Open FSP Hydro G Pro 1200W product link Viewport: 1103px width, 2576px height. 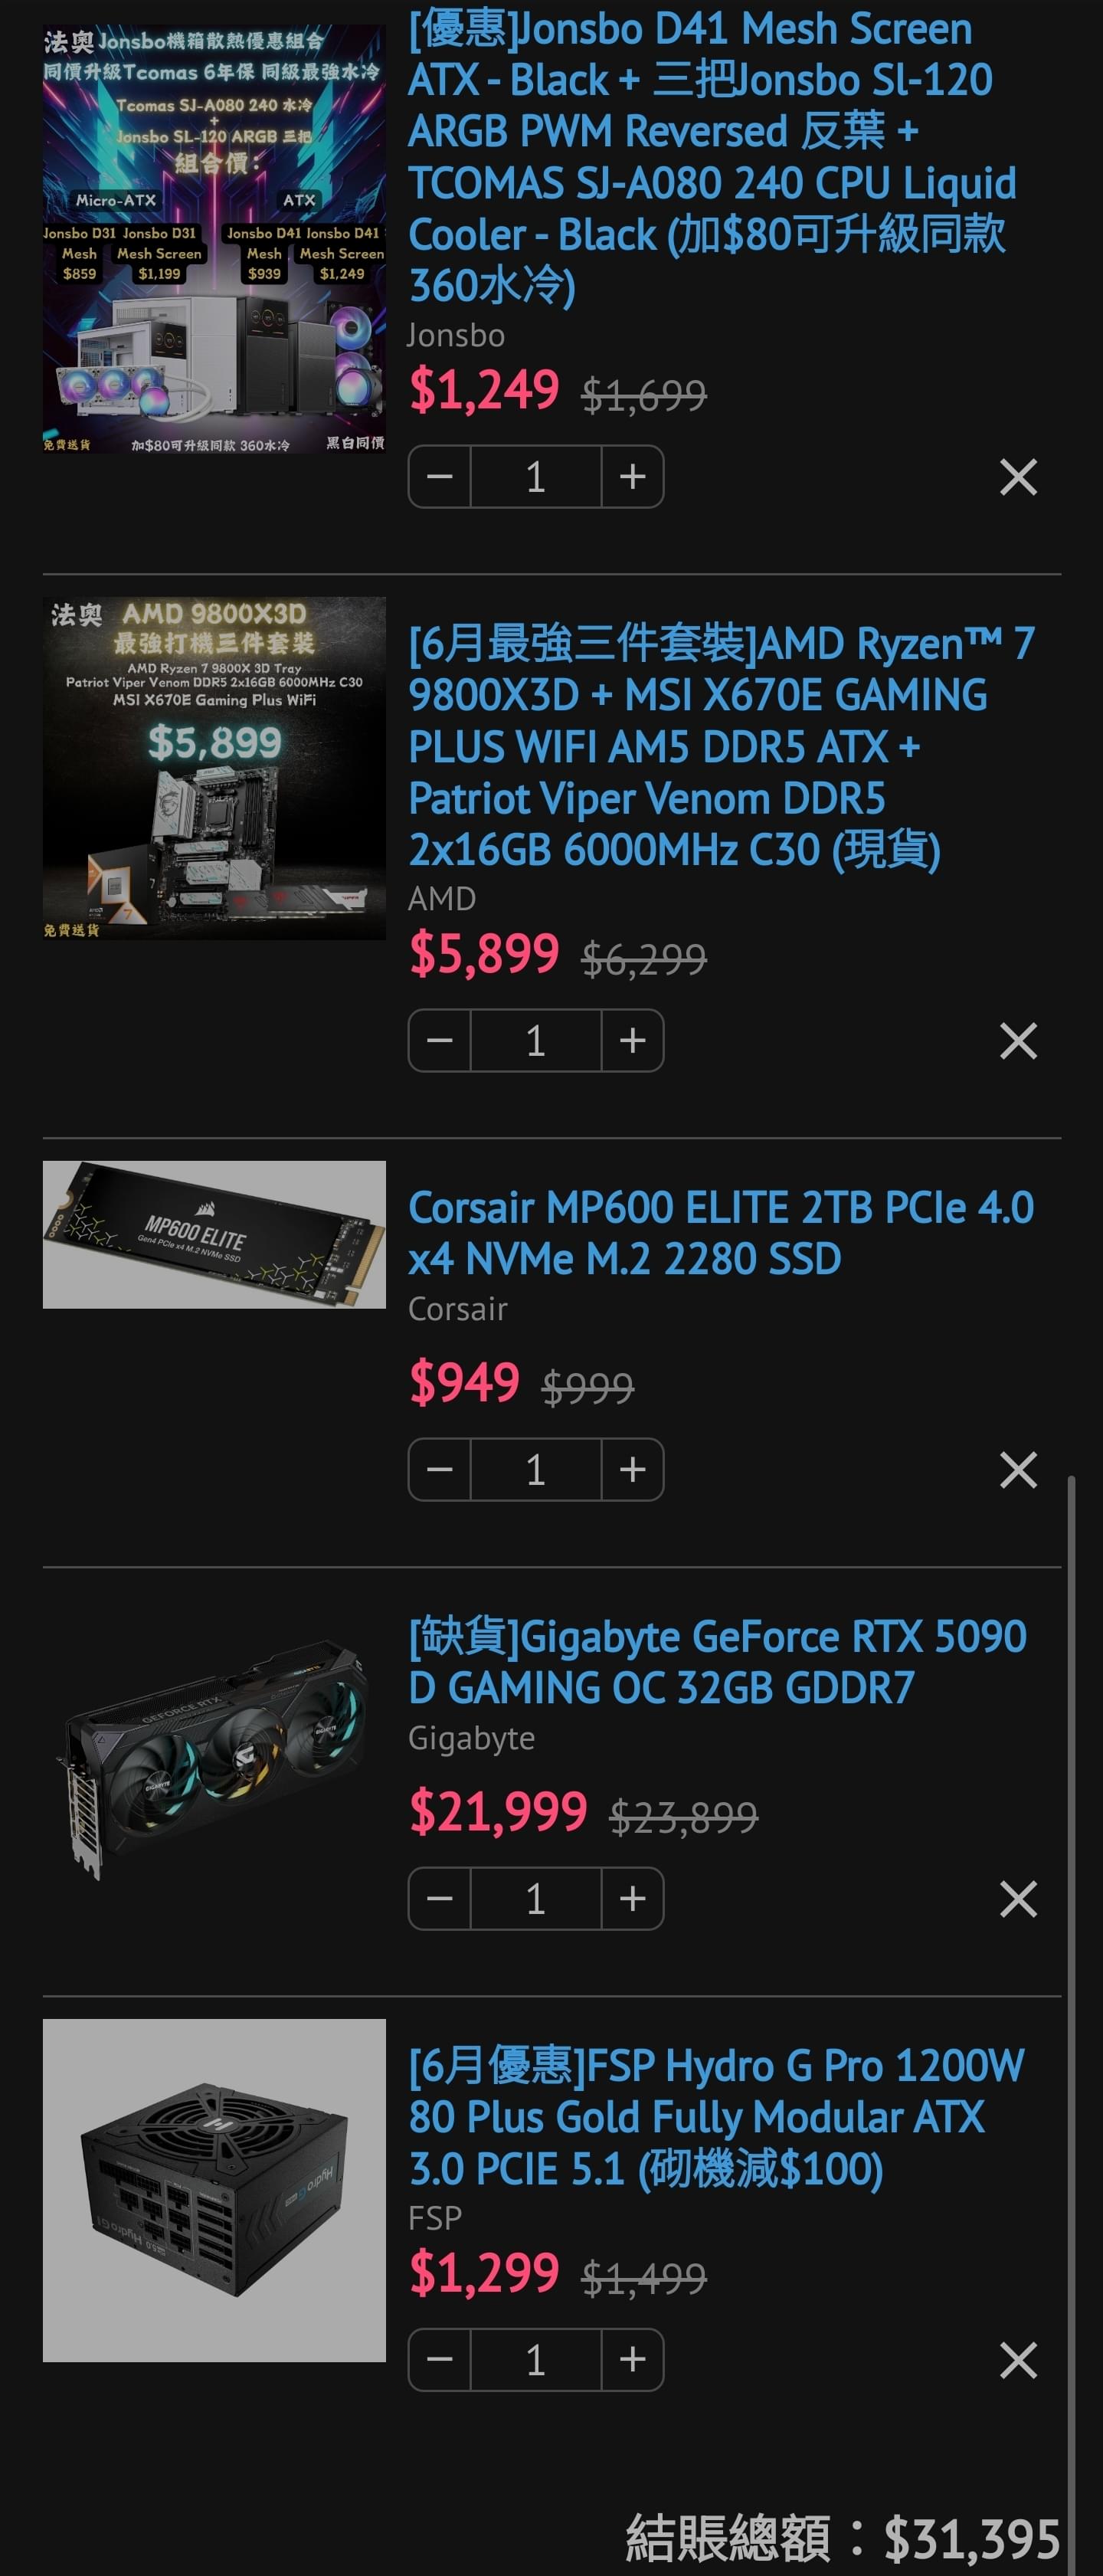coord(716,2117)
